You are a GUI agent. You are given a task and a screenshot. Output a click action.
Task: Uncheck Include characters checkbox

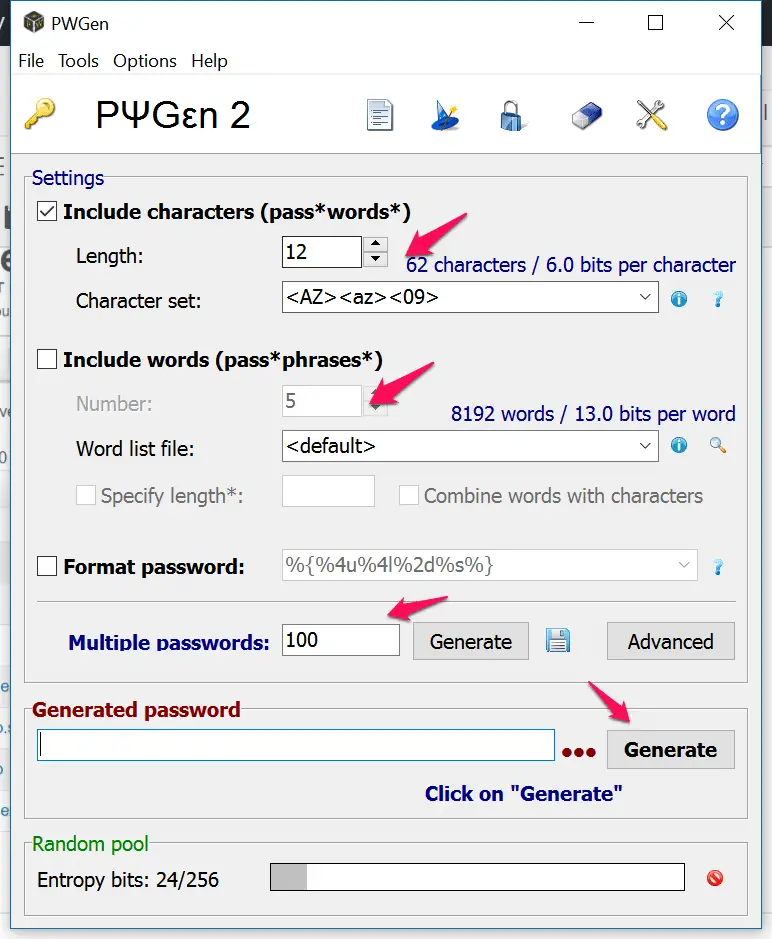click(46, 212)
